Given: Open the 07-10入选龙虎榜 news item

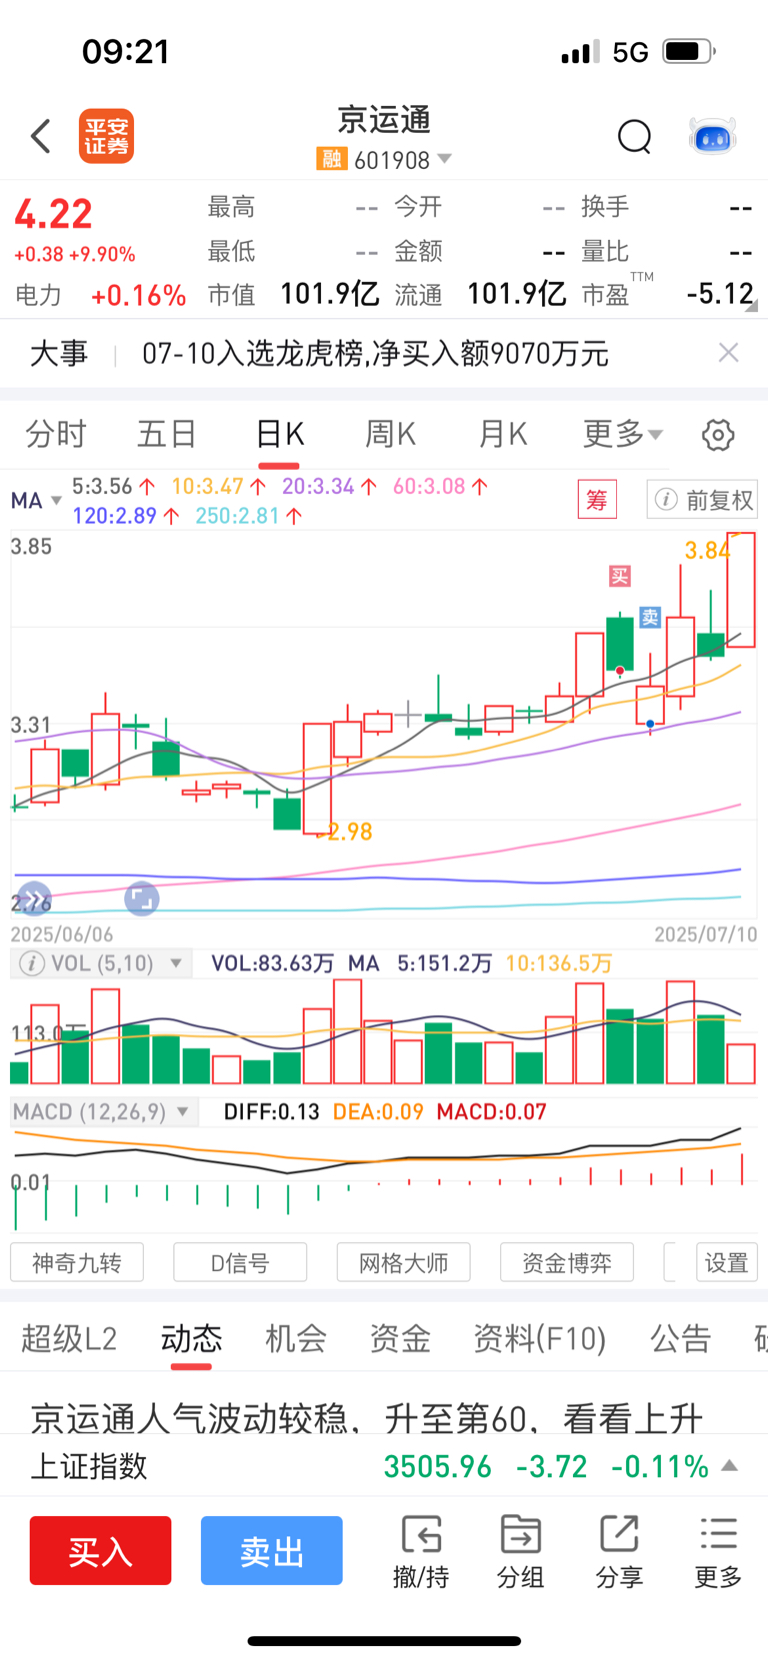Looking at the screenshot, I should point(375,353).
